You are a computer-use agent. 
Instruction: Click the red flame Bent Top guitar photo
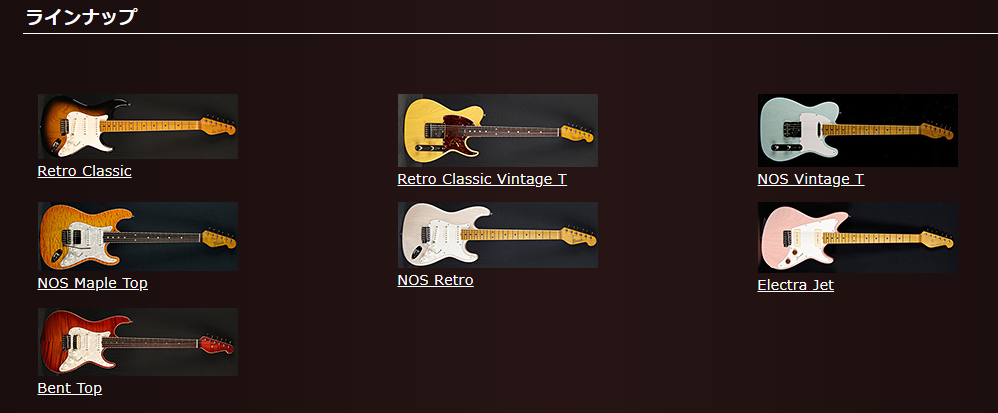138,342
